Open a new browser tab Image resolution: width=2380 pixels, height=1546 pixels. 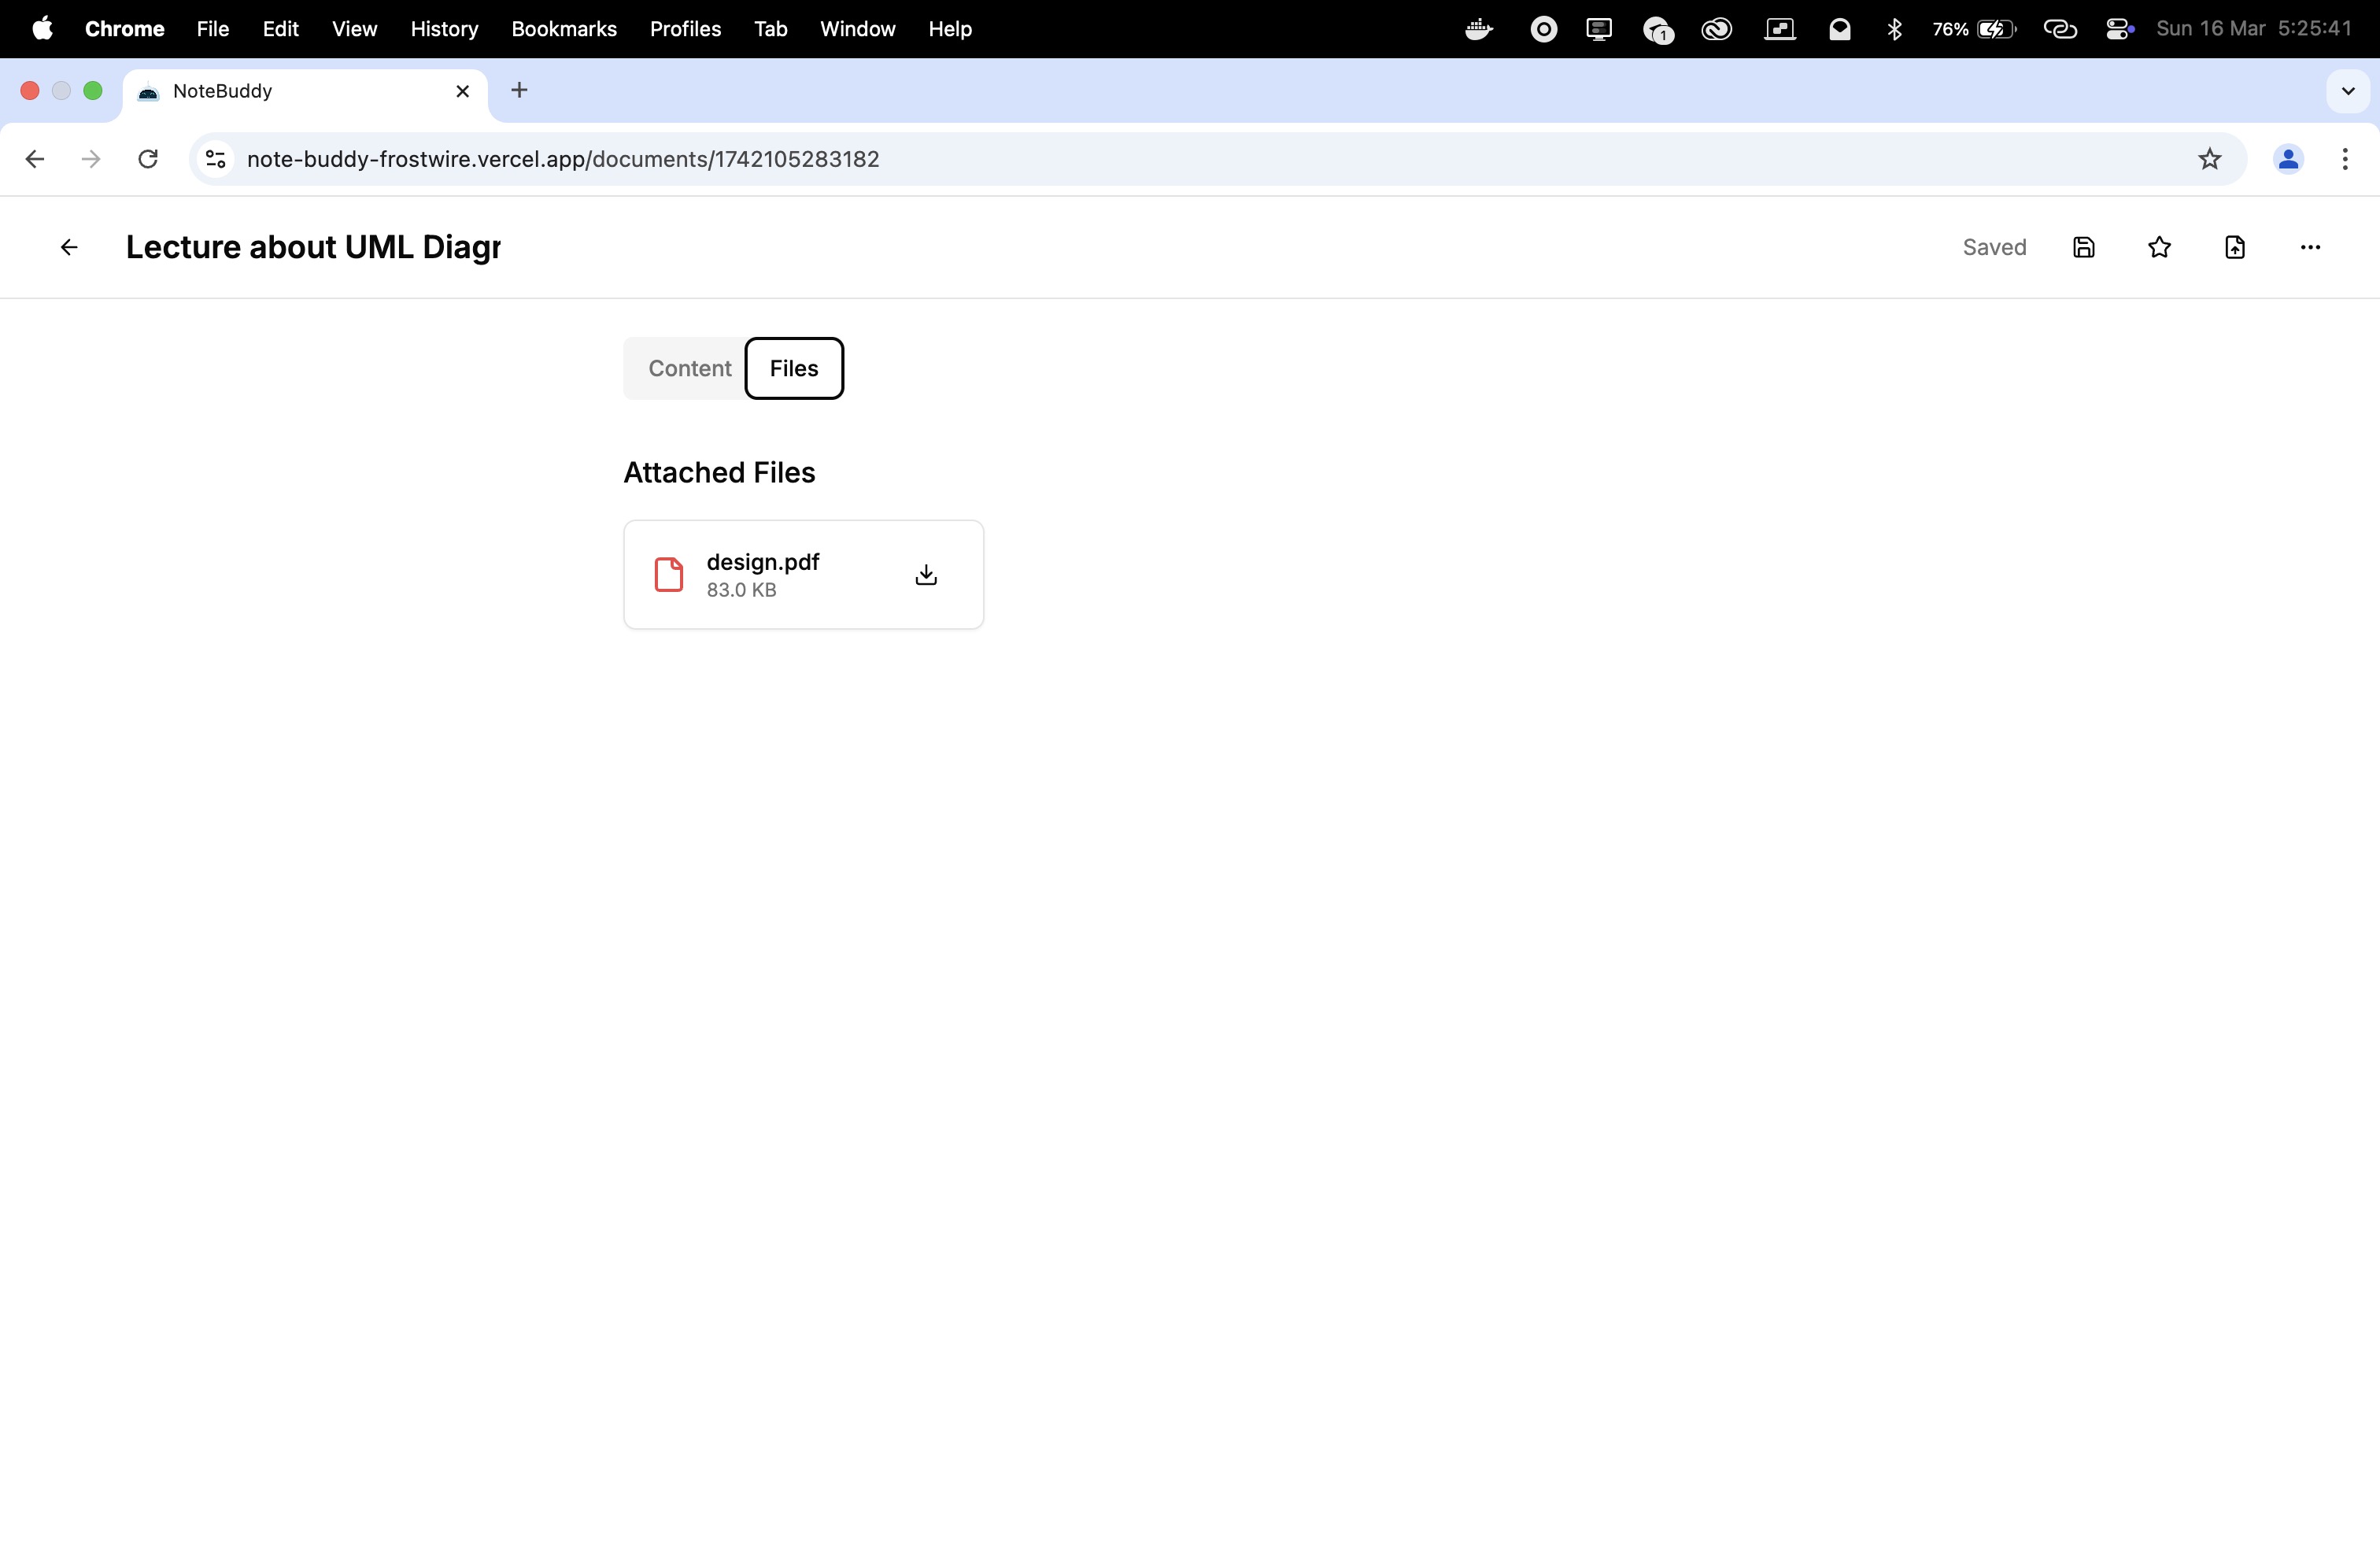[519, 91]
